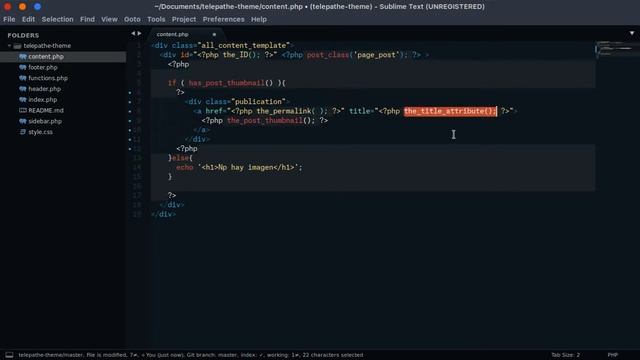Image resolution: width=640 pixels, height=360 pixels.
Task: Change Tab Size: 2 setting
Action: pos(565,355)
